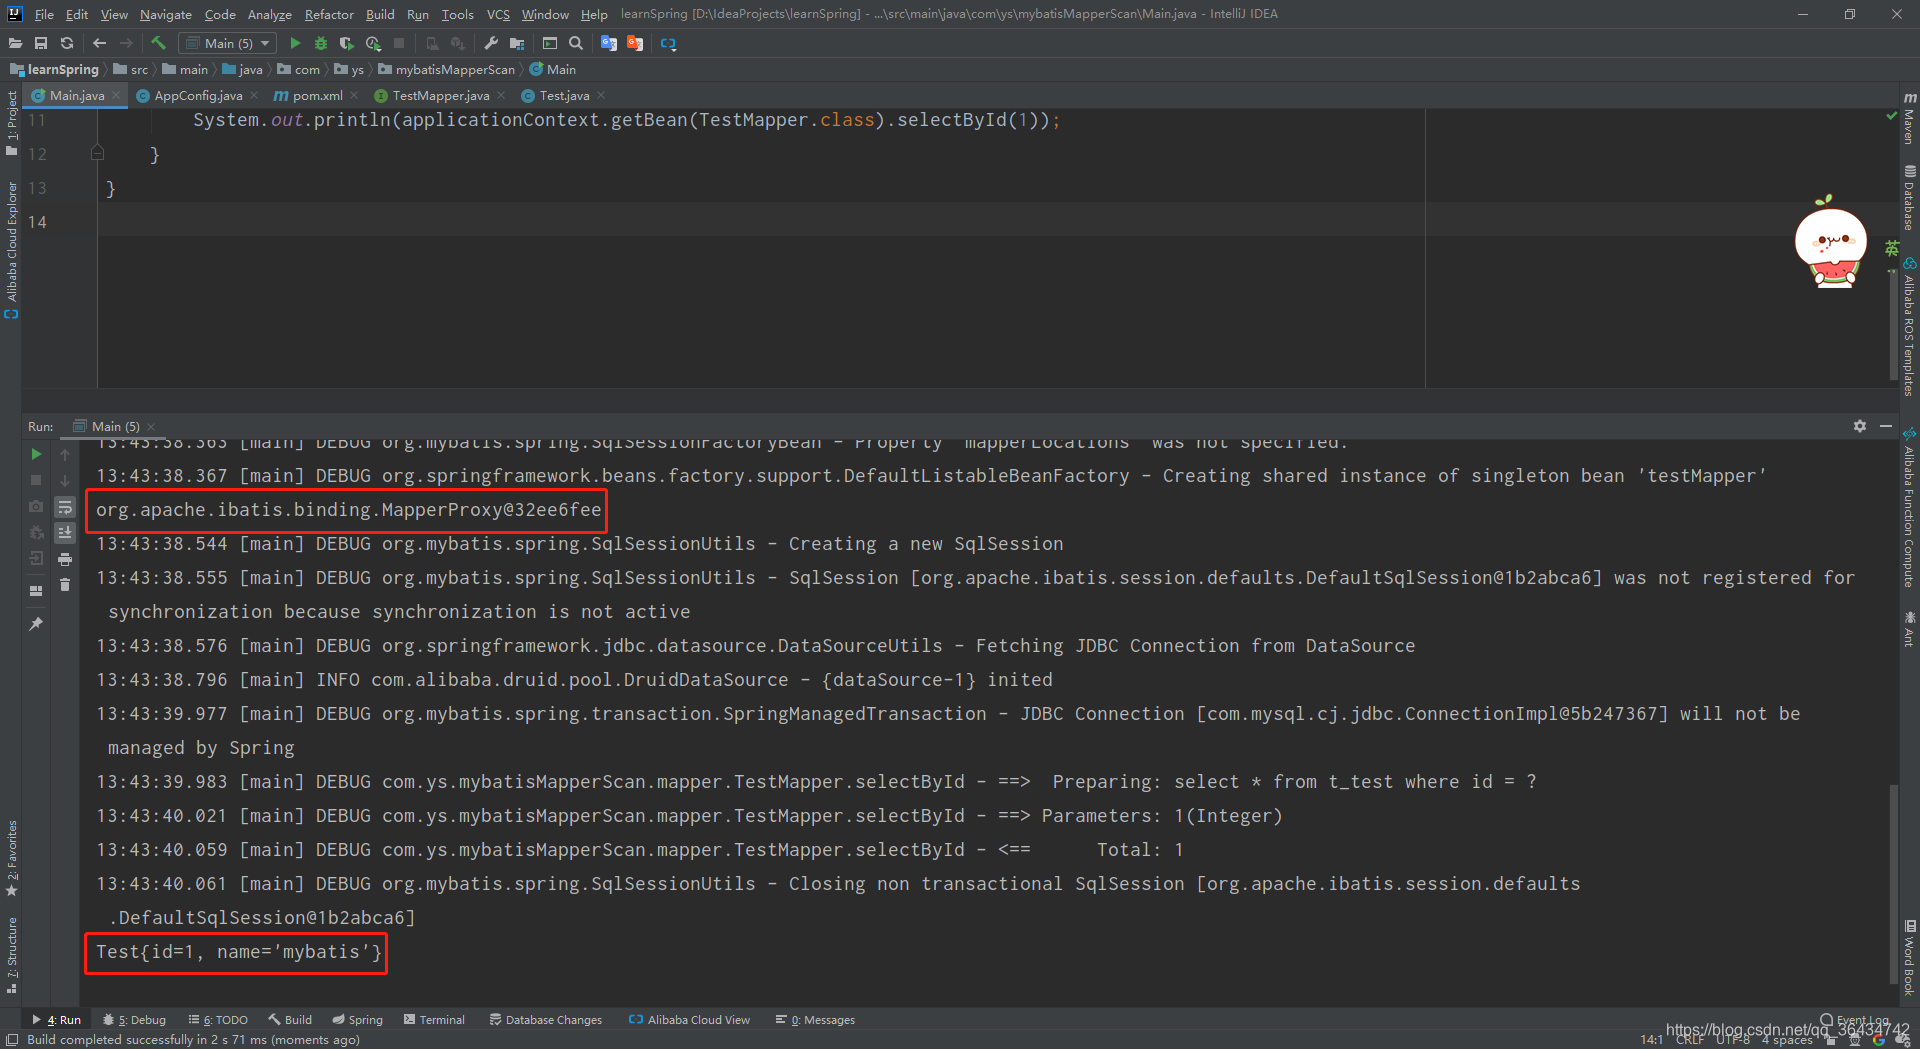Rerun Main from Run panel play icon
Screen dimensions: 1920x1049
[36, 454]
